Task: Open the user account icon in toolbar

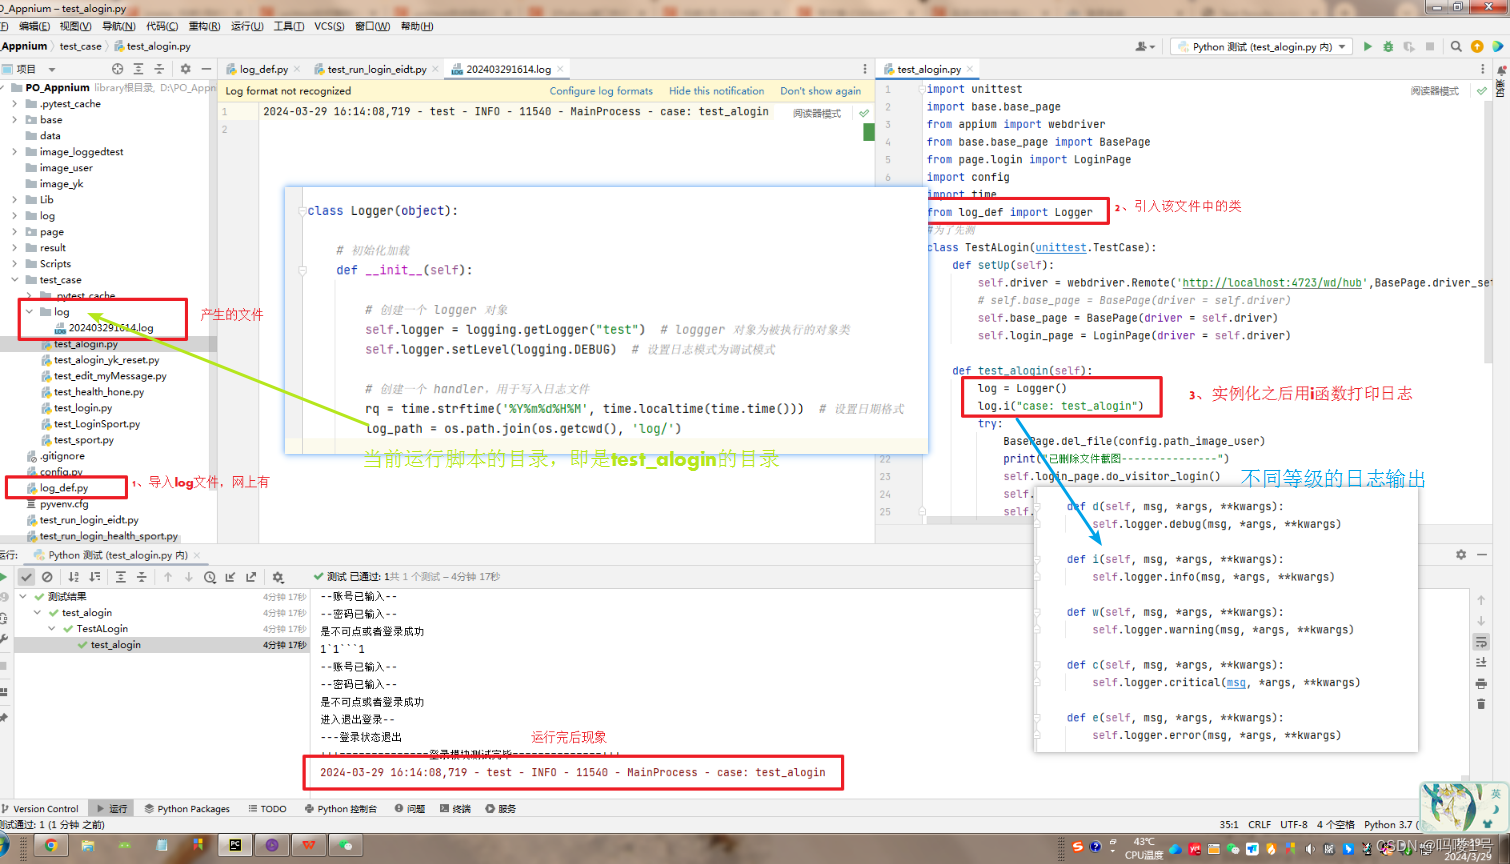Action: 1143,46
